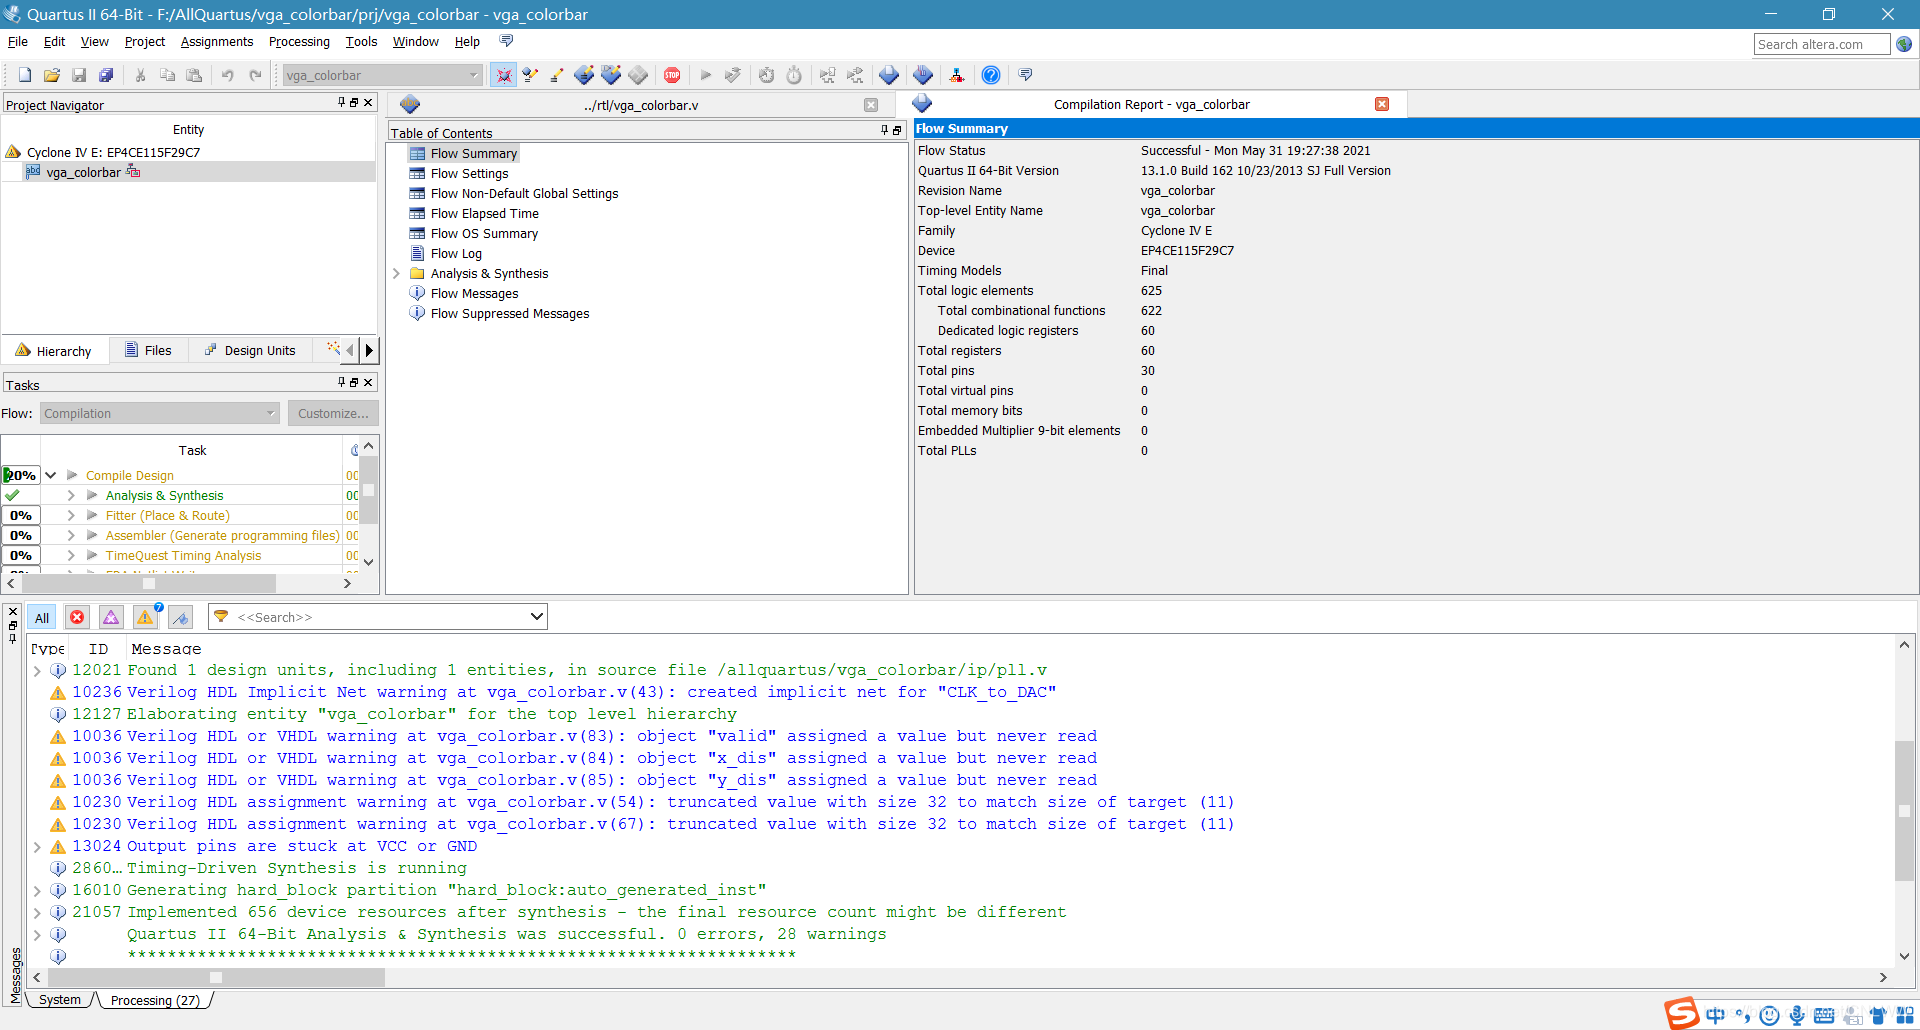The image size is (1920, 1030).
Task: Click the keyboard icon in the IME bar
Action: 1824,1016
